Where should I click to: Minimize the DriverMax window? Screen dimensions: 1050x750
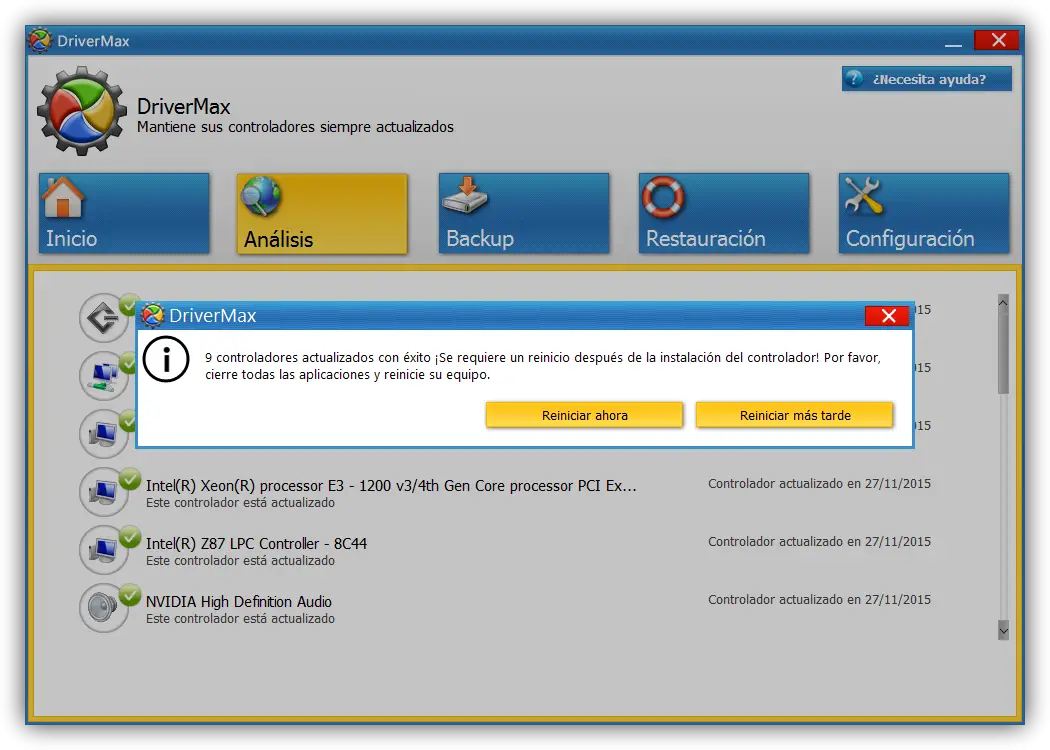click(954, 42)
